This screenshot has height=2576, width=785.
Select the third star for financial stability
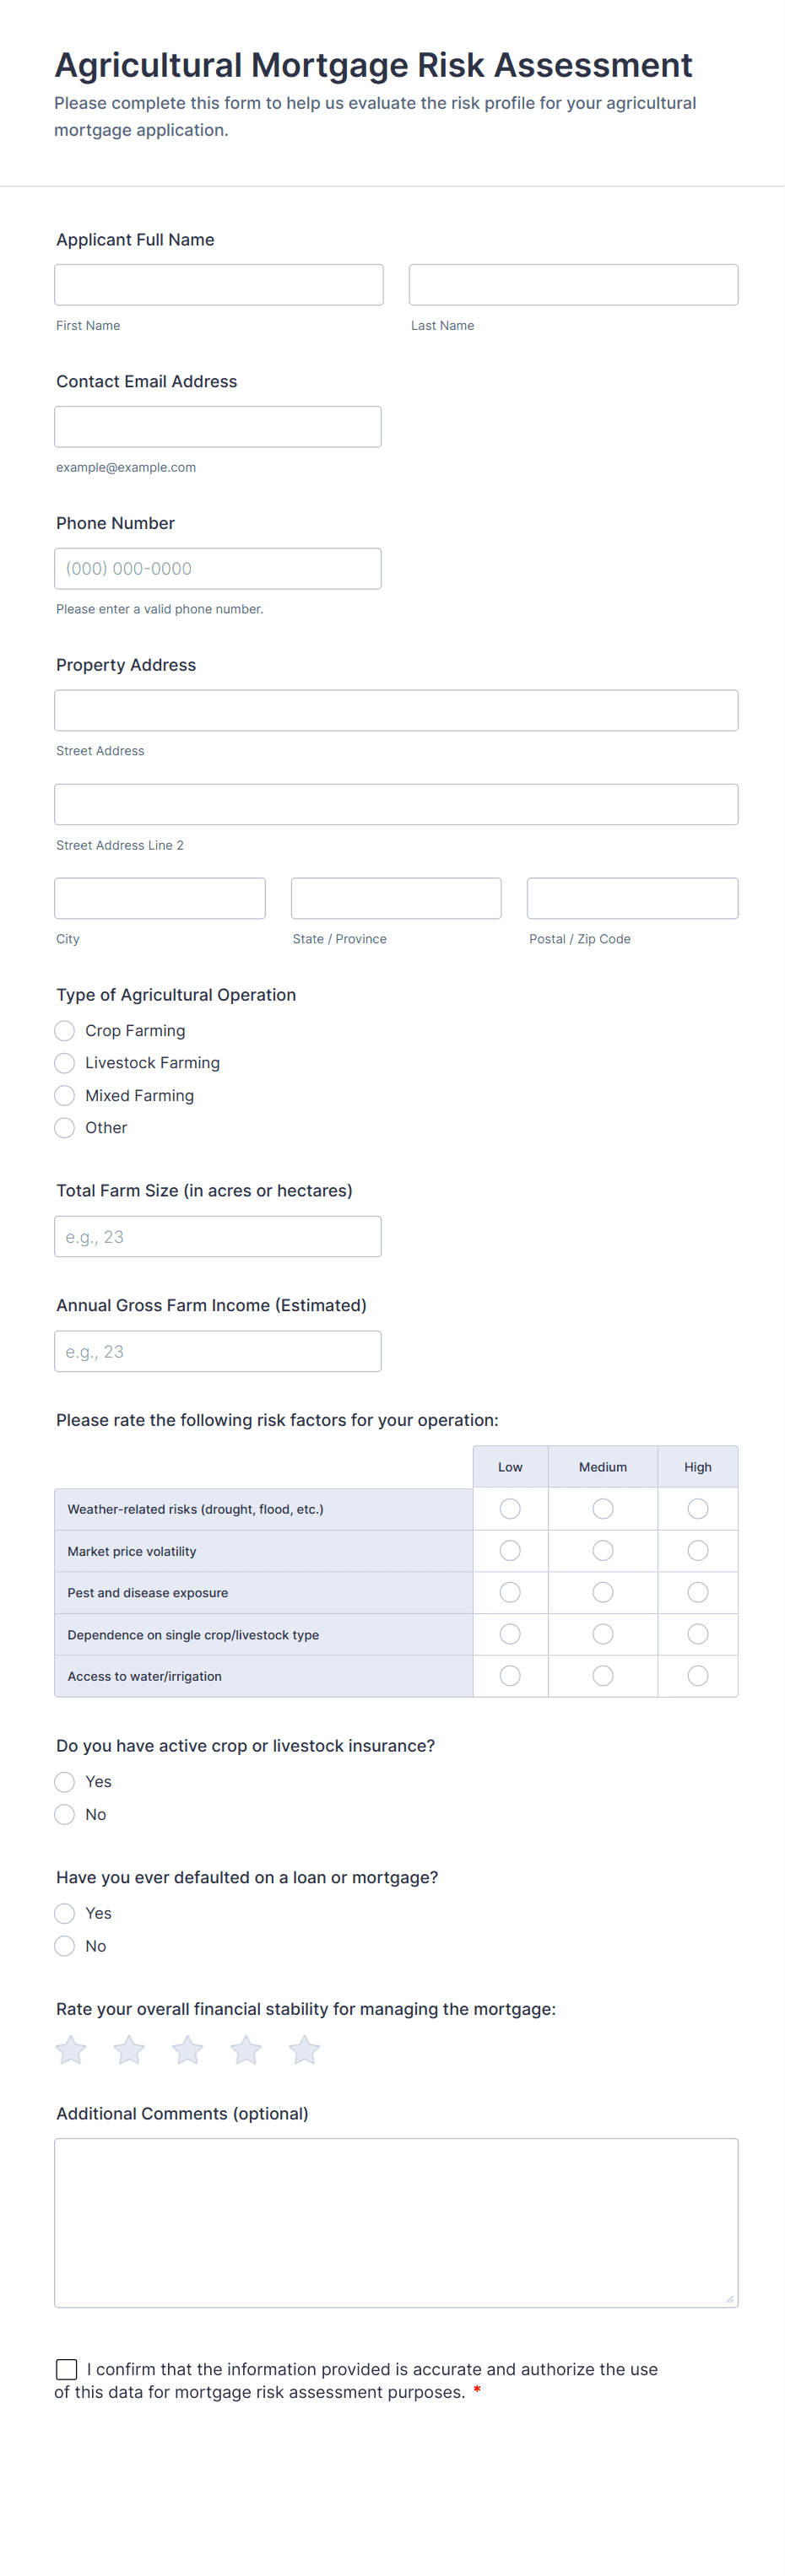188,2050
